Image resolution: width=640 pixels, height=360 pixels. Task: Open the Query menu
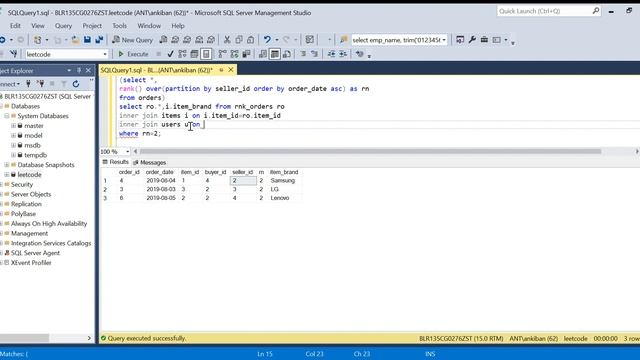coord(63,26)
